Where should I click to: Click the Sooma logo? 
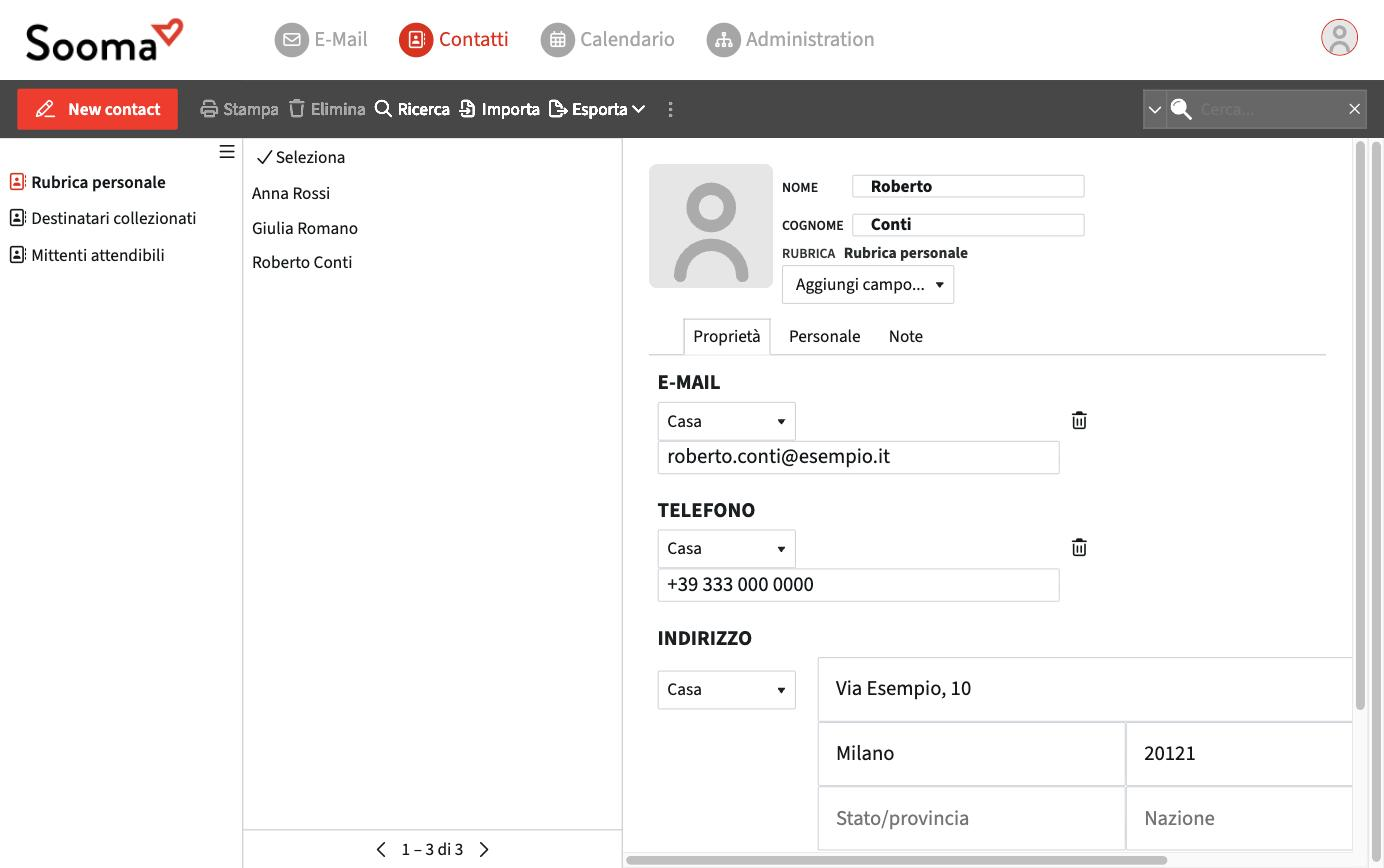click(x=105, y=40)
